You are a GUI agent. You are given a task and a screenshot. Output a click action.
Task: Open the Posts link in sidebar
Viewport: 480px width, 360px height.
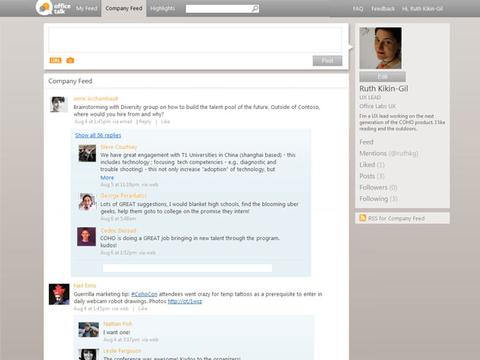tap(372, 176)
